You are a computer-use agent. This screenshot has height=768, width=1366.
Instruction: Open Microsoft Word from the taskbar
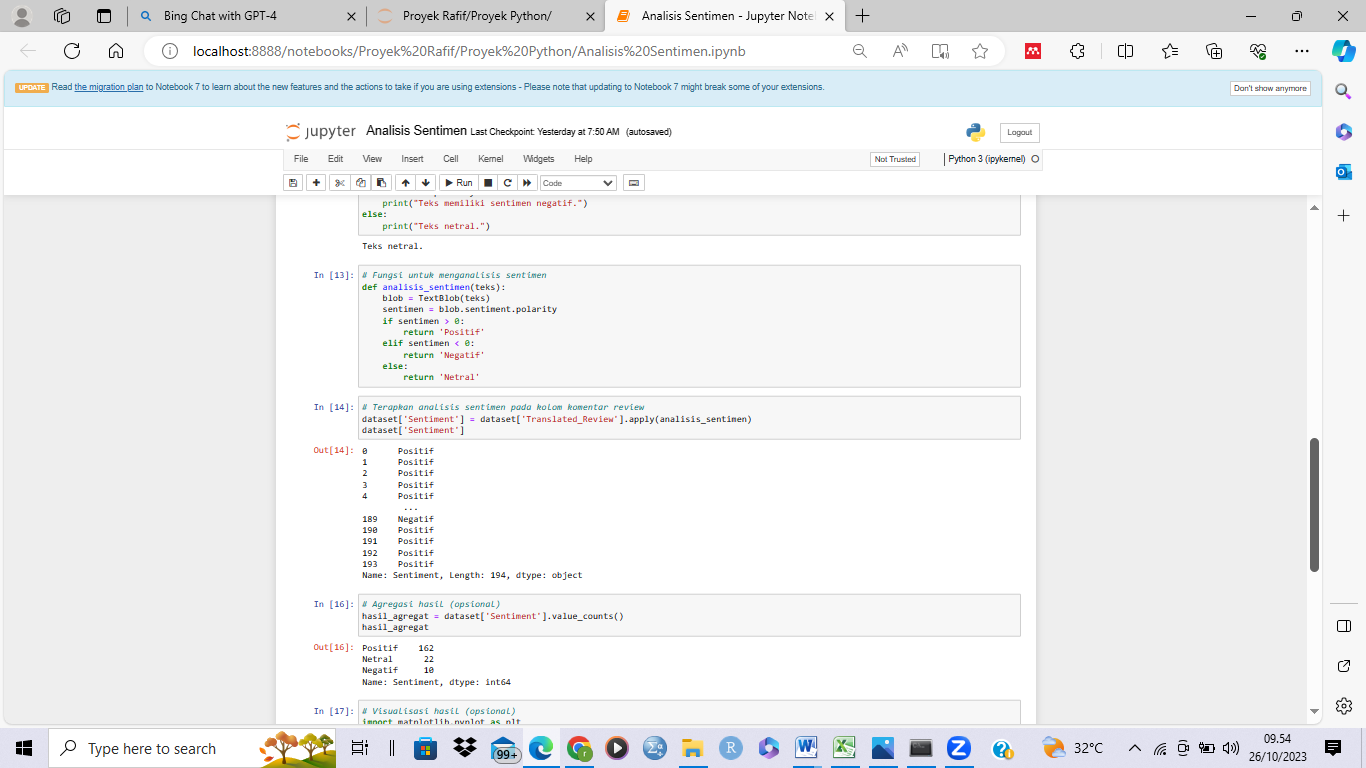pyautogui.click(x=806, y=748)
